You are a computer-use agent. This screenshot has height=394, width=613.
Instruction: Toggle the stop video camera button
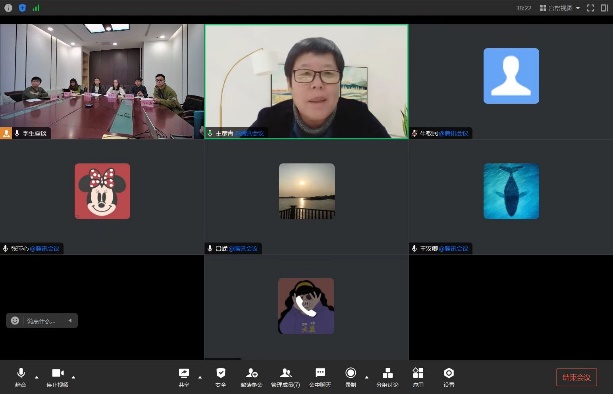57,377
